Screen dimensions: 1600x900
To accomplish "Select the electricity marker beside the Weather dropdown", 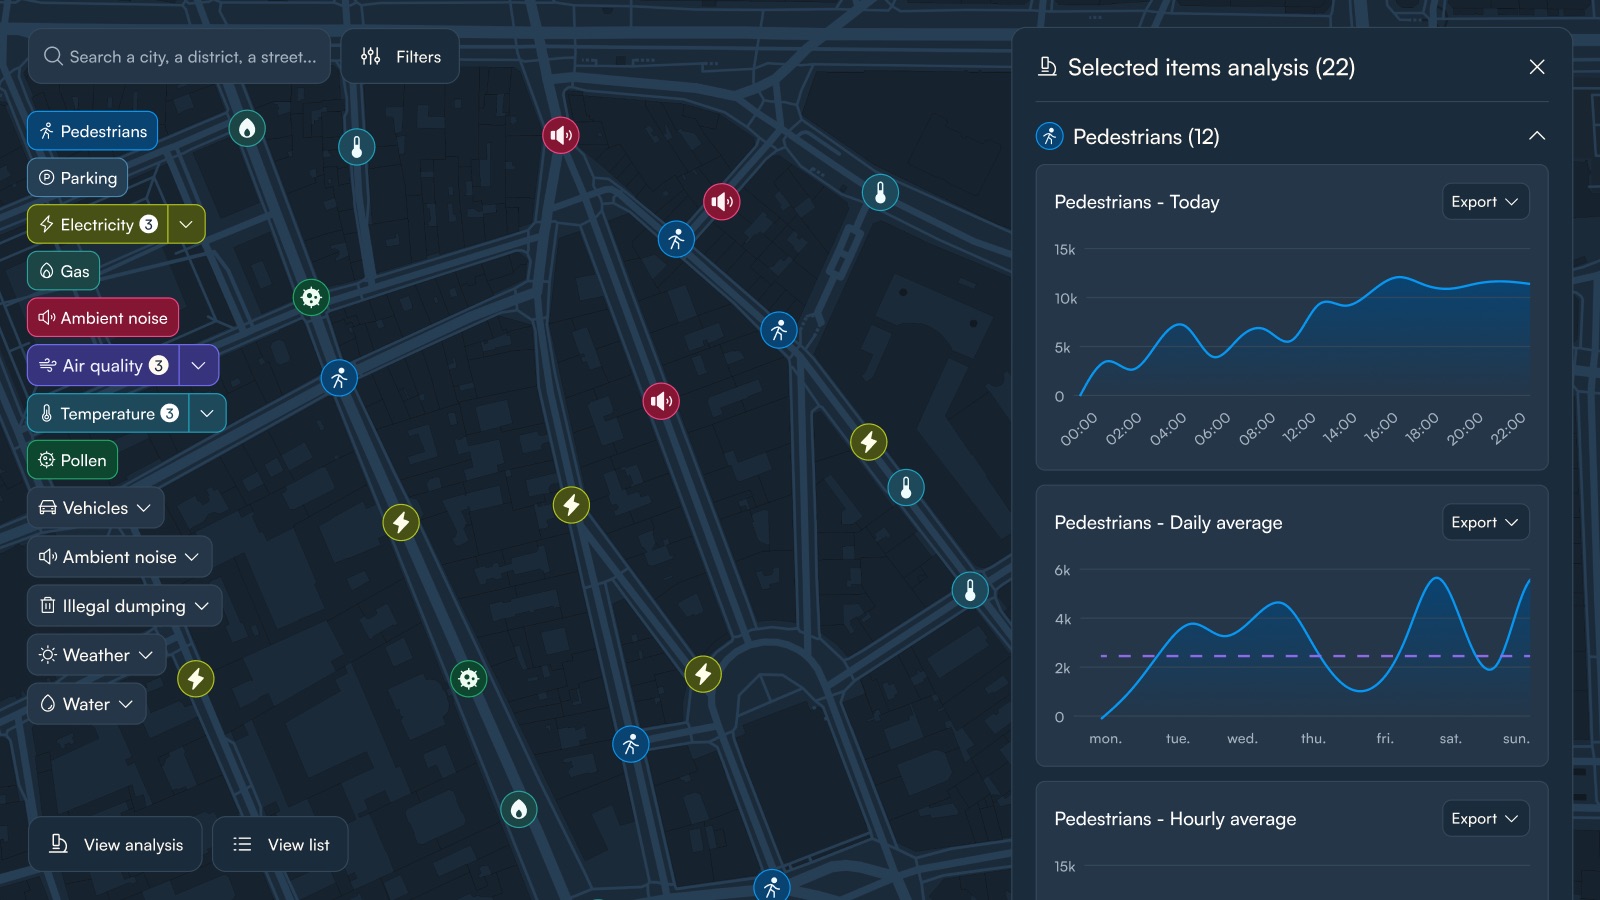I will pos(196,679).
